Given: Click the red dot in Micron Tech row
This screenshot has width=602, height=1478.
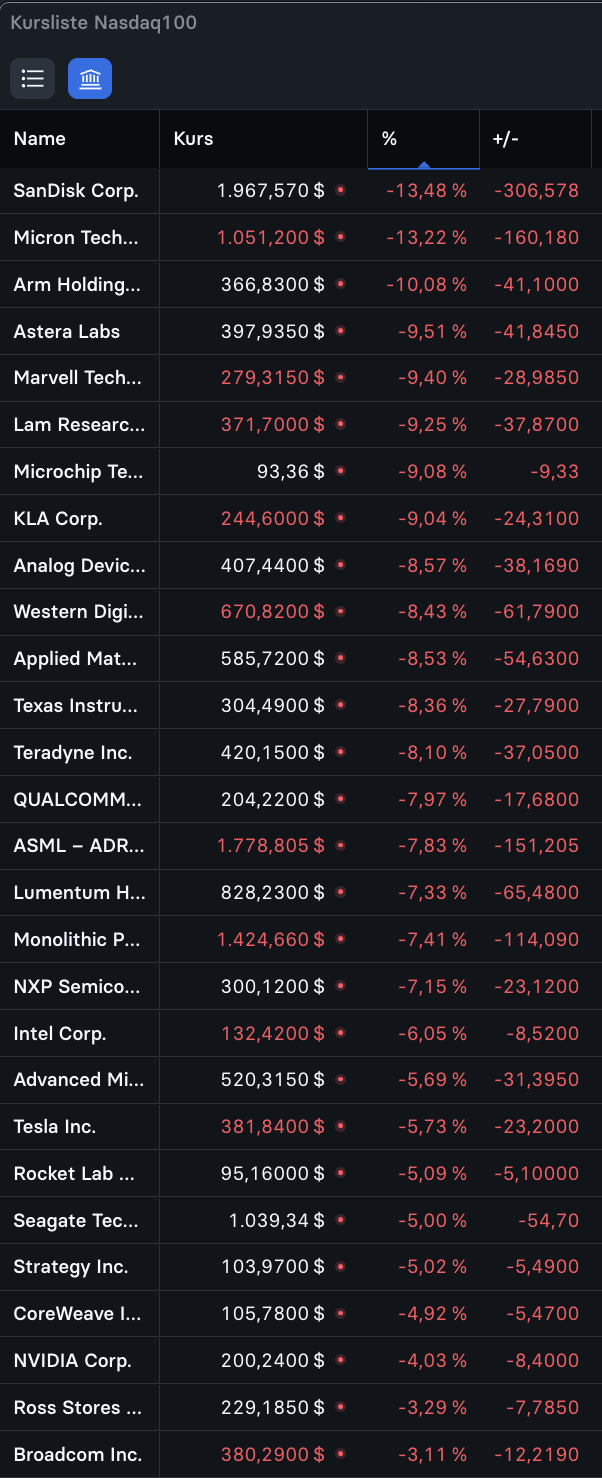Looking at the screenshot, I should [x=340, y=237].
